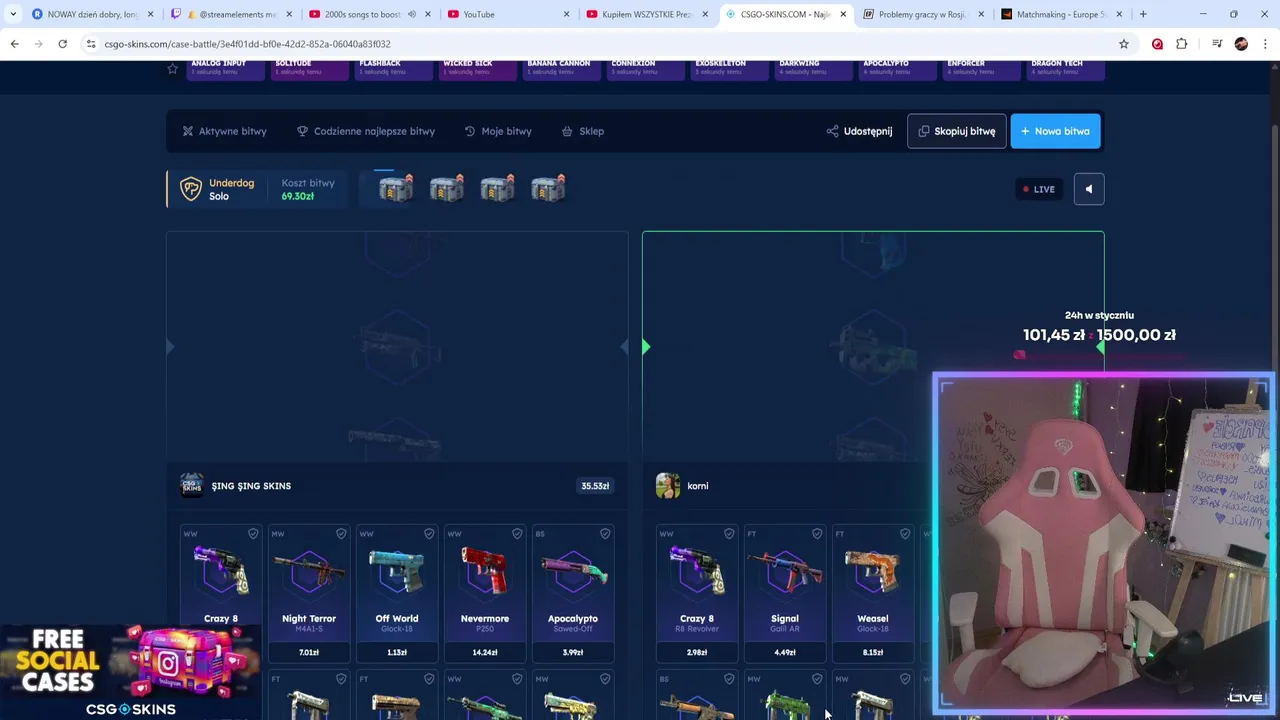
Task: Click Skopiuj bitwę button
Action: pos(957,131)
